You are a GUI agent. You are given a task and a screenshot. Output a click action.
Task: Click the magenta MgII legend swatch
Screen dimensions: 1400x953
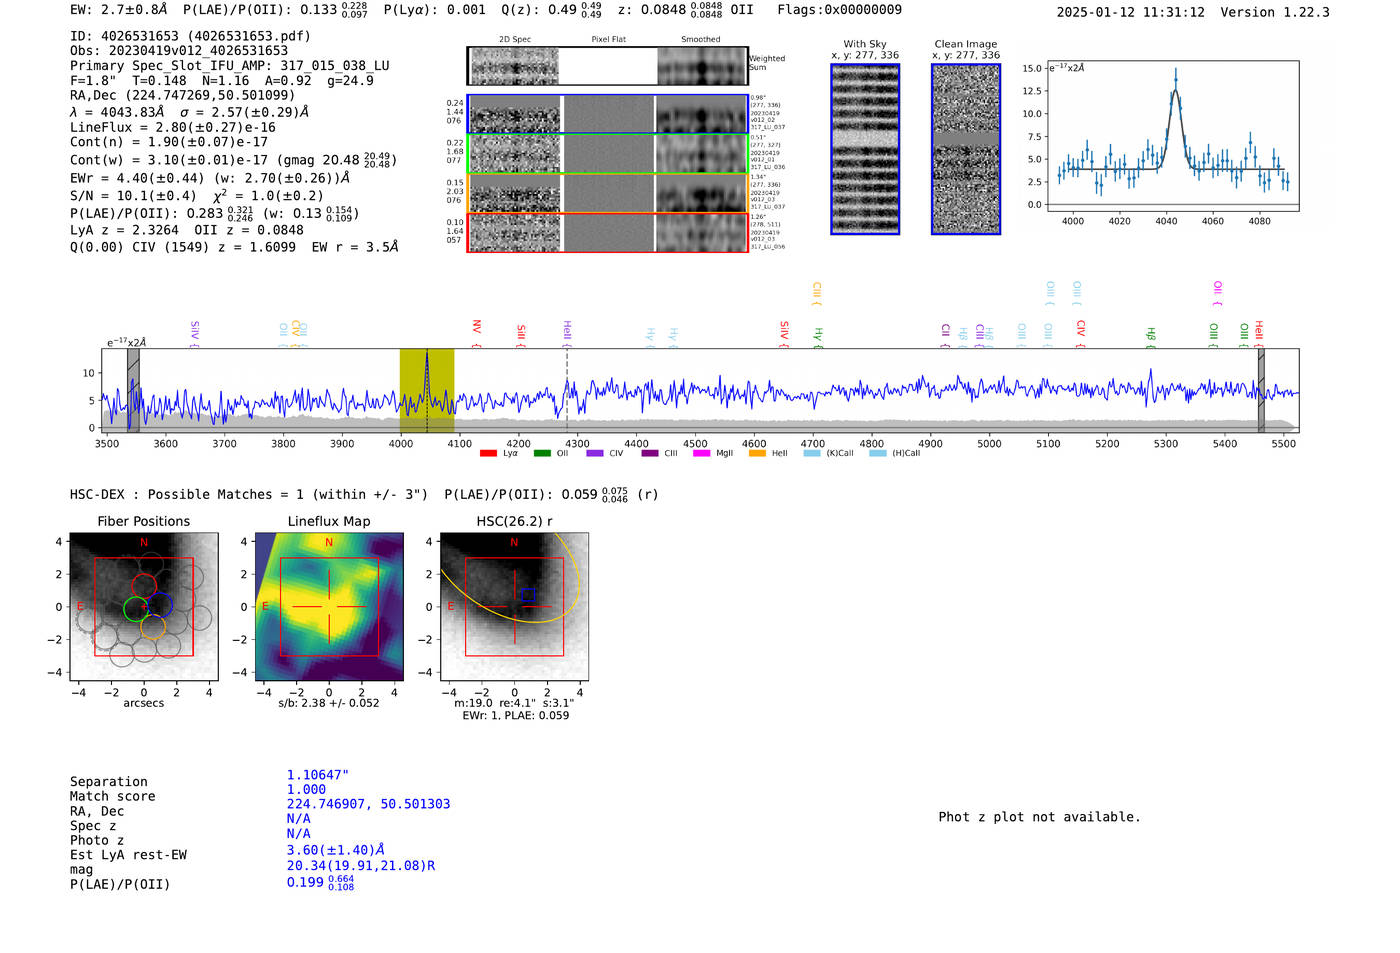tap(701, 453)
